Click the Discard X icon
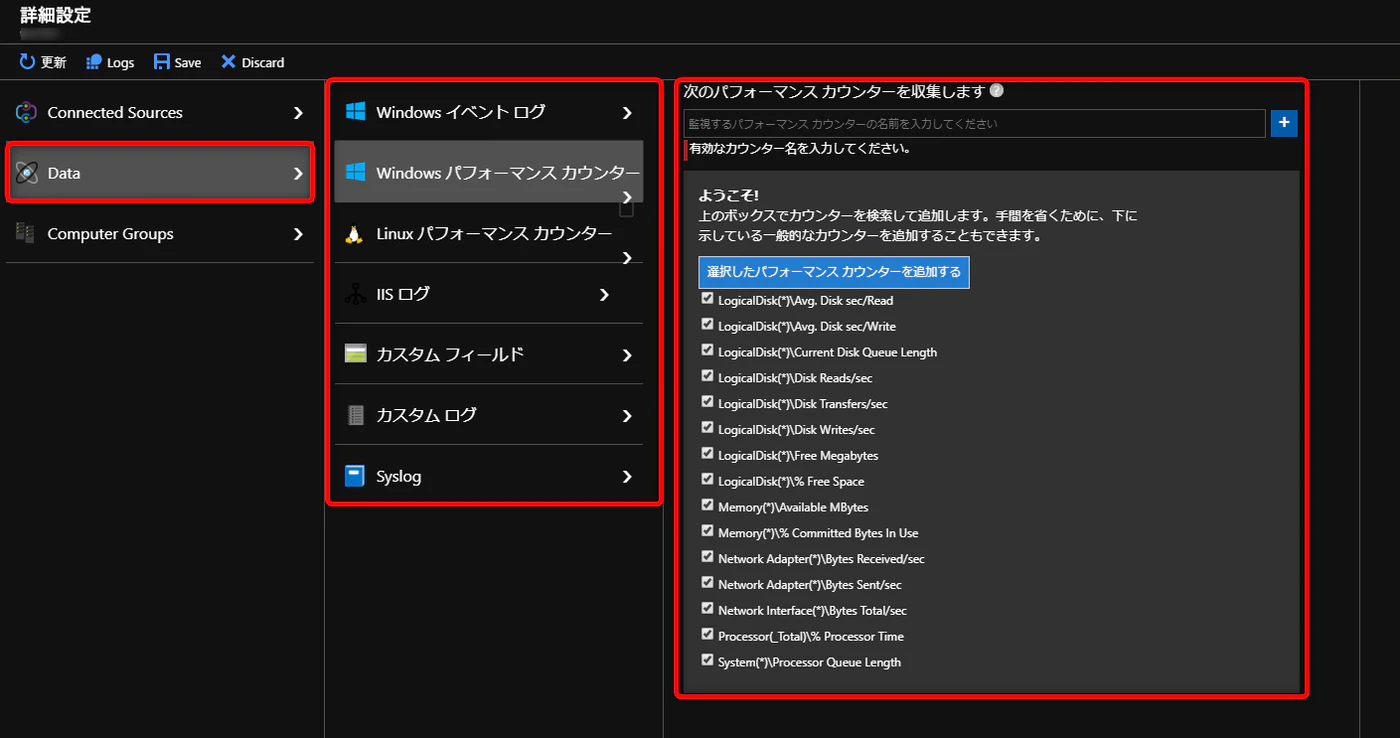The image size is (1400, 738). tap(228, 62)
